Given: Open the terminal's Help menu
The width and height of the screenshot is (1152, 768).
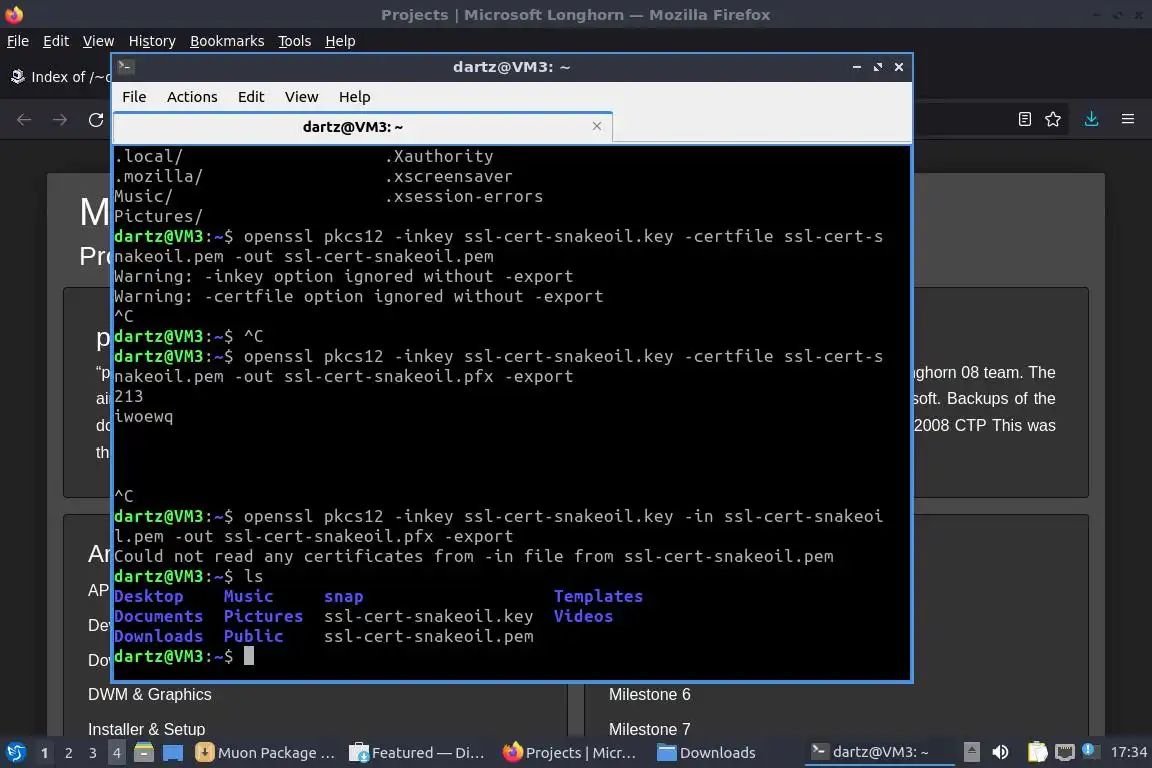Looking at the screenshot, I should click(x=354, y=97).
